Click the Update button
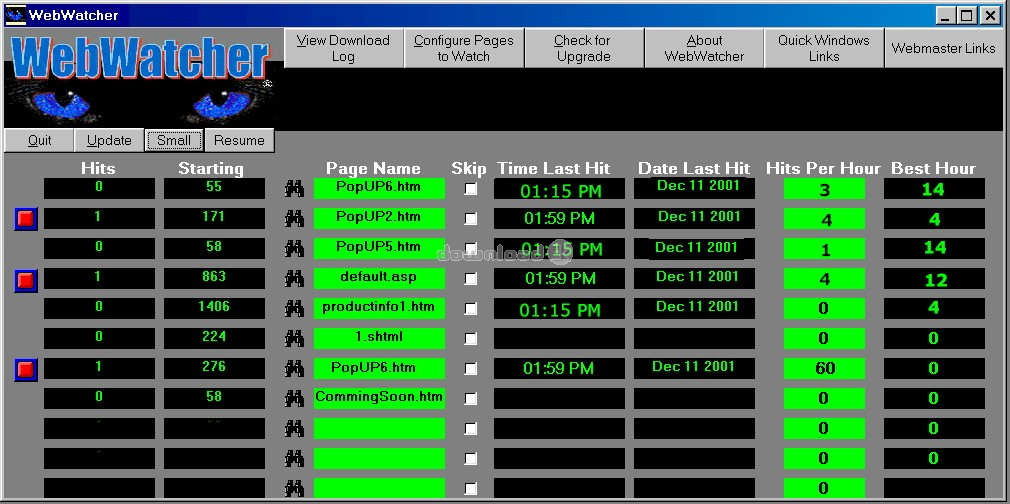The image size is (1010, 504). 109,141
